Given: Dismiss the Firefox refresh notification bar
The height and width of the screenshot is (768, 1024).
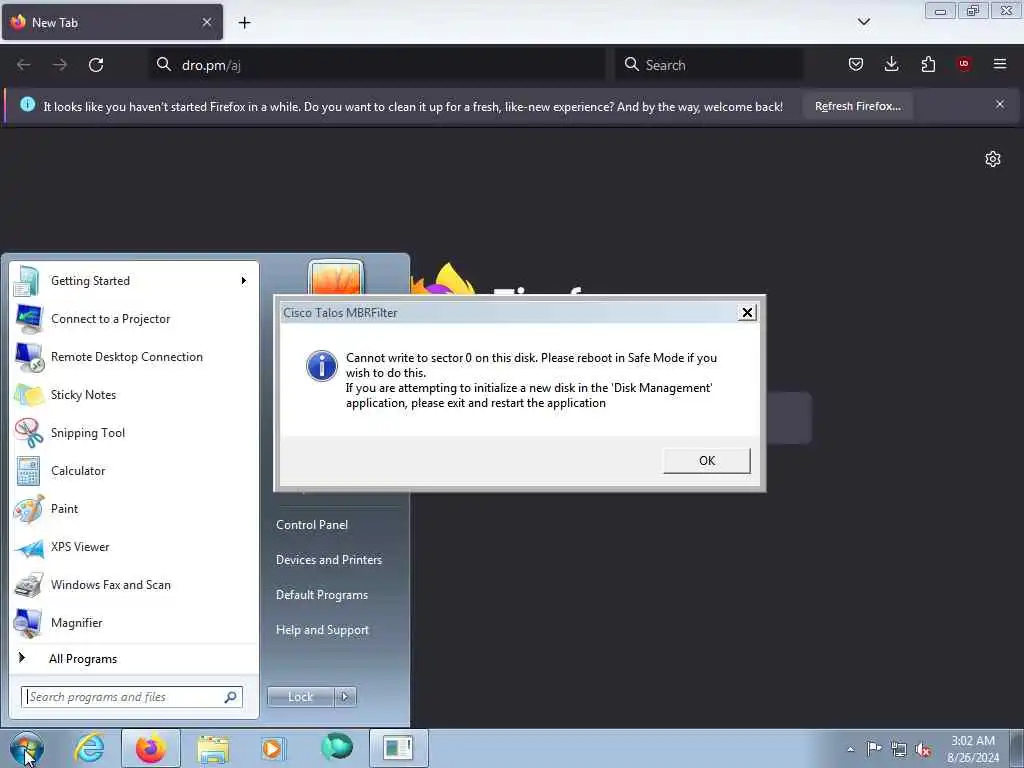Looking at the screenshot, I should click(x=1000, y=104).
